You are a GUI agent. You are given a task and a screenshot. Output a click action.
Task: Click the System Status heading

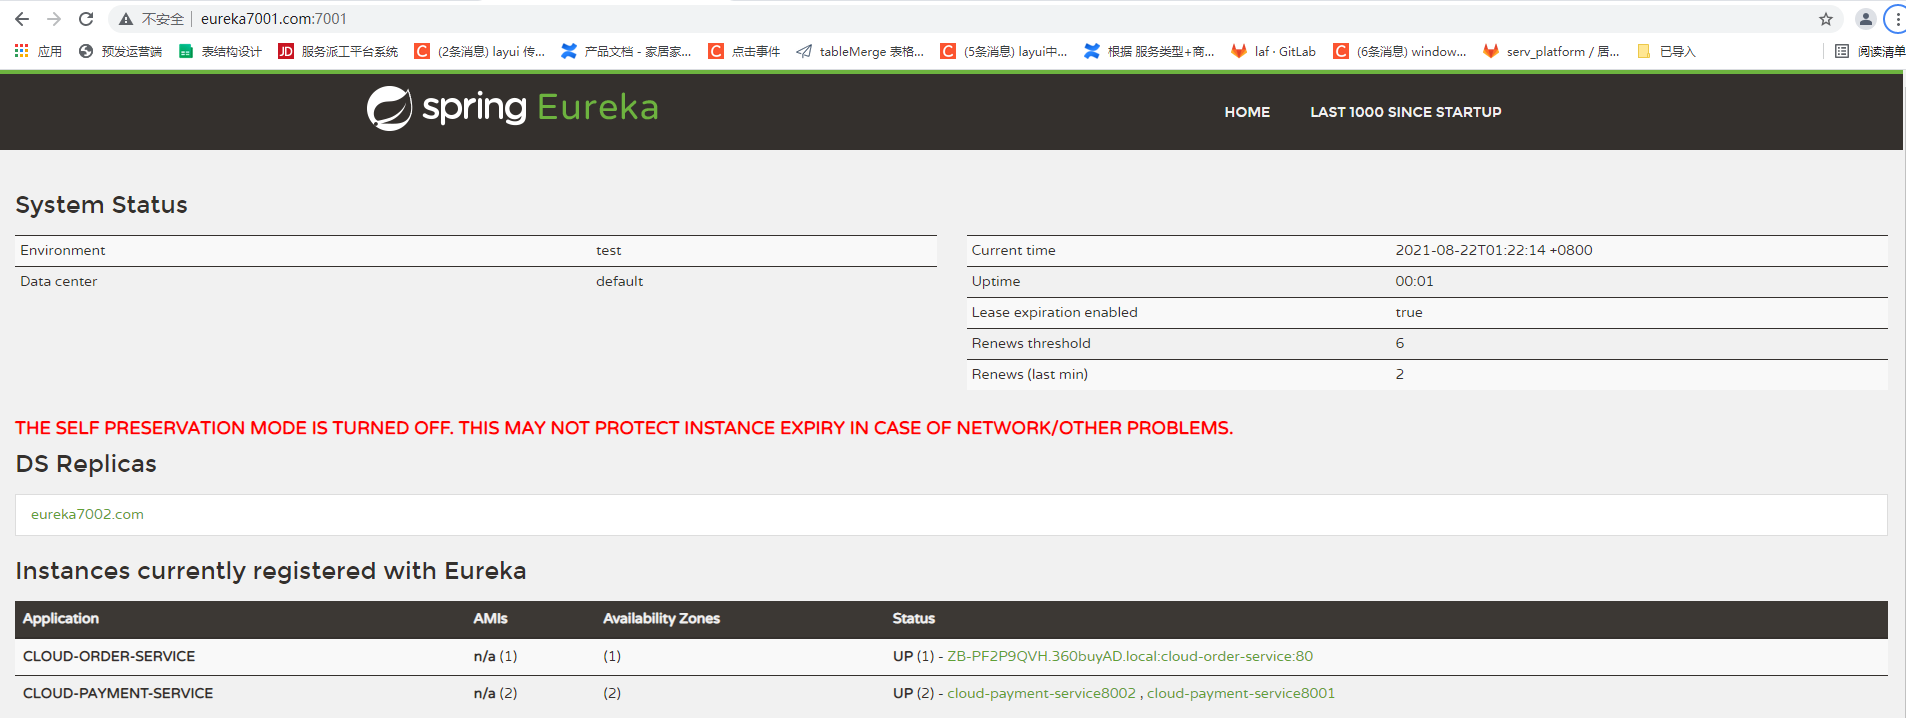tap(101, 205)
